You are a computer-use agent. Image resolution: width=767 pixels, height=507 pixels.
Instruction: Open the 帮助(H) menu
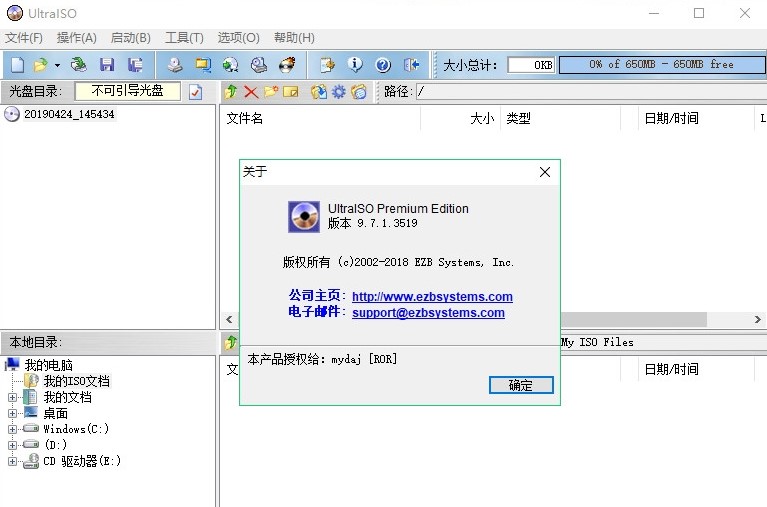(294, 38)
